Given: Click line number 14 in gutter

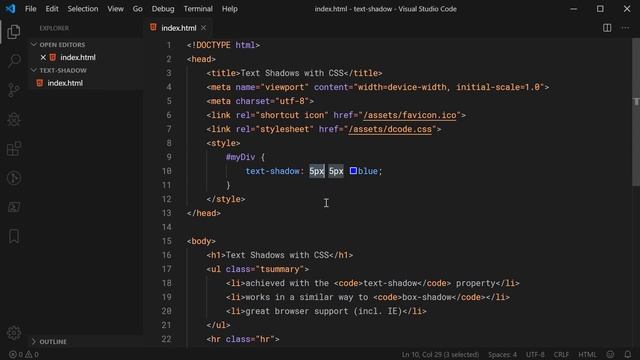Looking at the screenshot, I should (167, 227).
